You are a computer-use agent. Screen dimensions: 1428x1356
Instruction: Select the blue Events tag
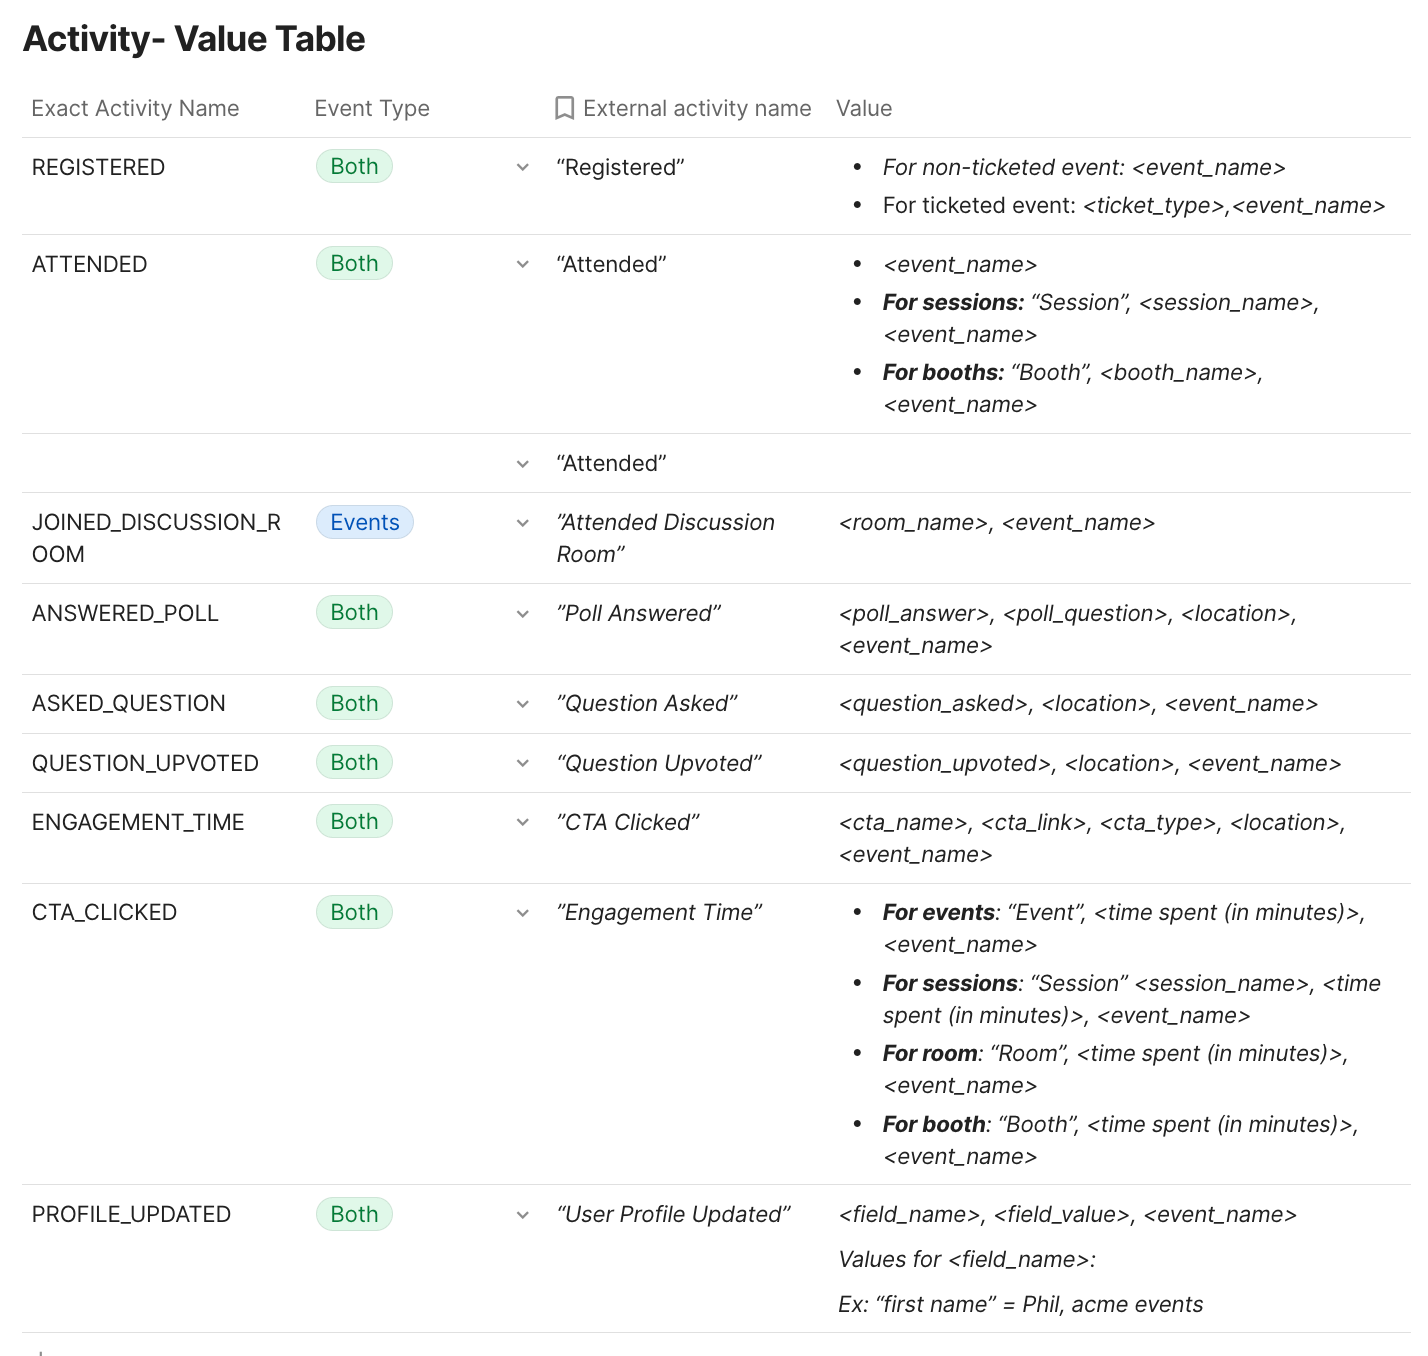(x=364, y=522)
